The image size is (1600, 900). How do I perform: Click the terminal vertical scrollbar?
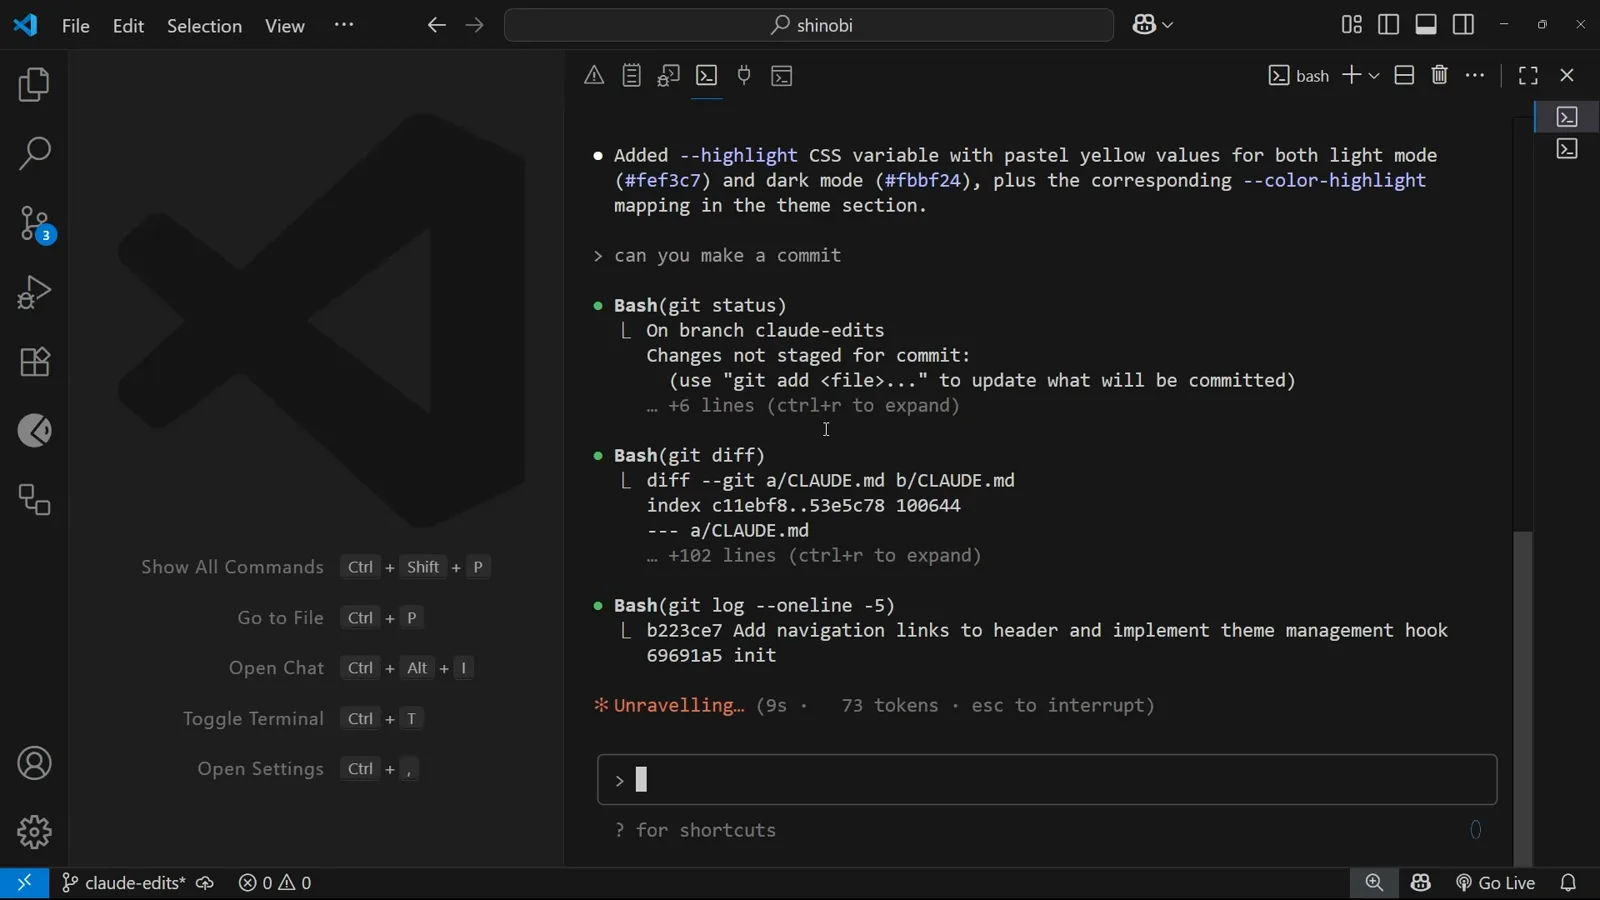(x=1523, y=697)
